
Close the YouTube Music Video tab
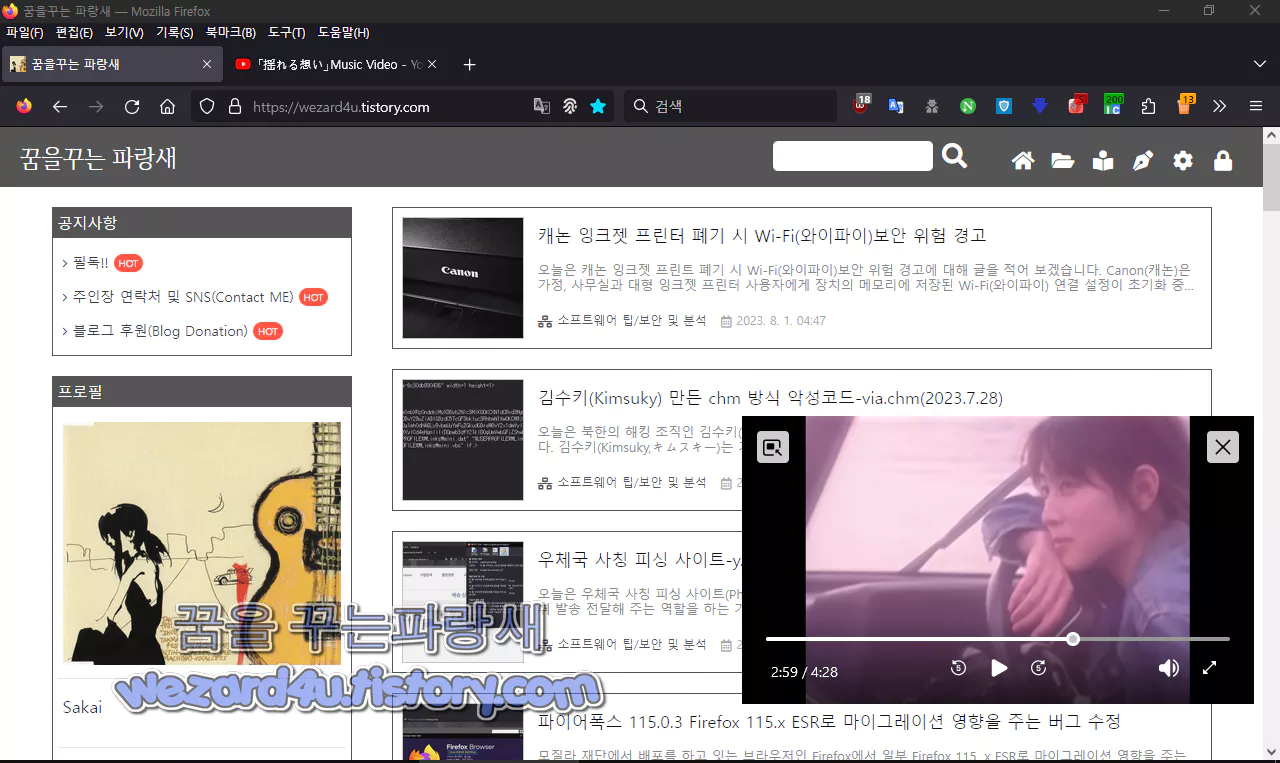tap(431, 64)
